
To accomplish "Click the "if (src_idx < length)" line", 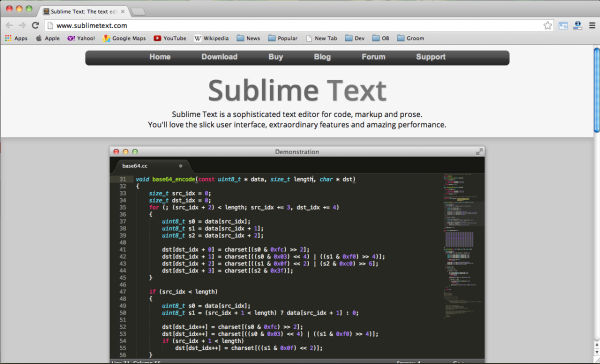I will pos(183,292).
